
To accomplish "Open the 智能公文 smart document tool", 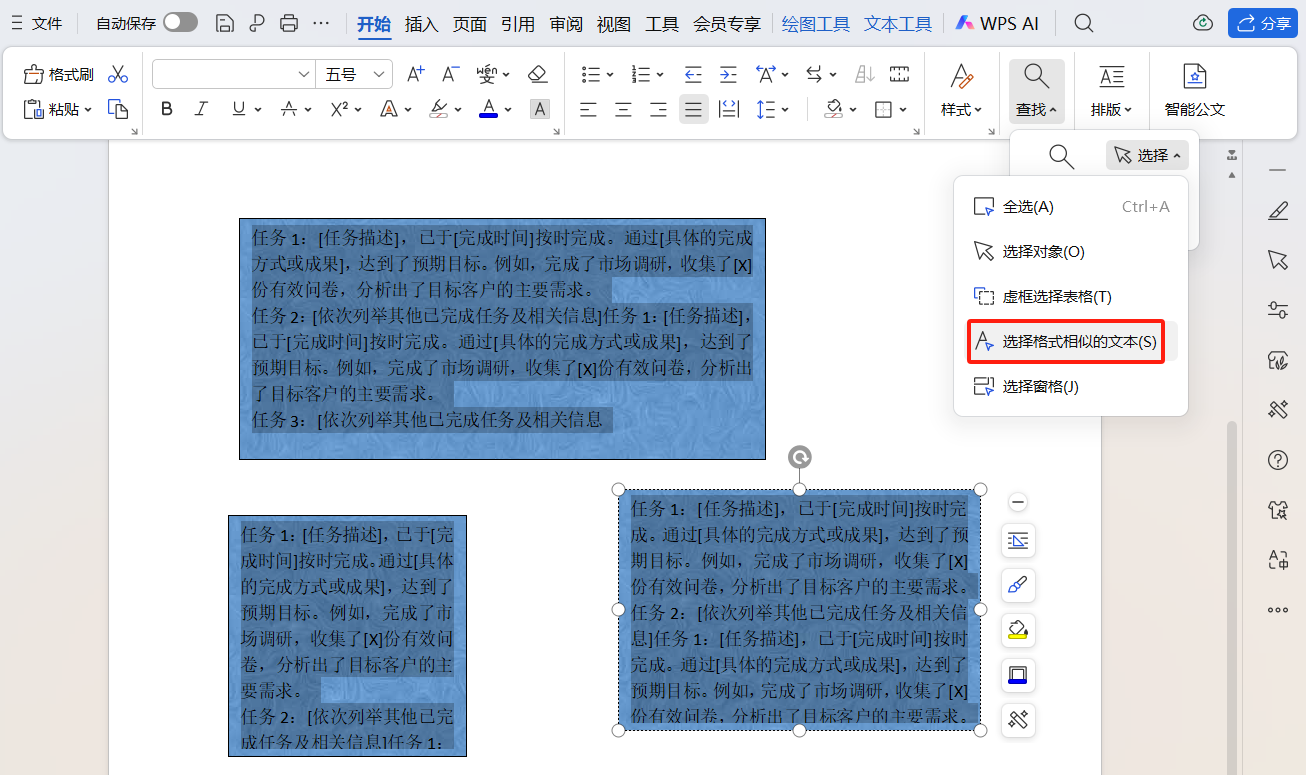I will tap(1194, 88).
